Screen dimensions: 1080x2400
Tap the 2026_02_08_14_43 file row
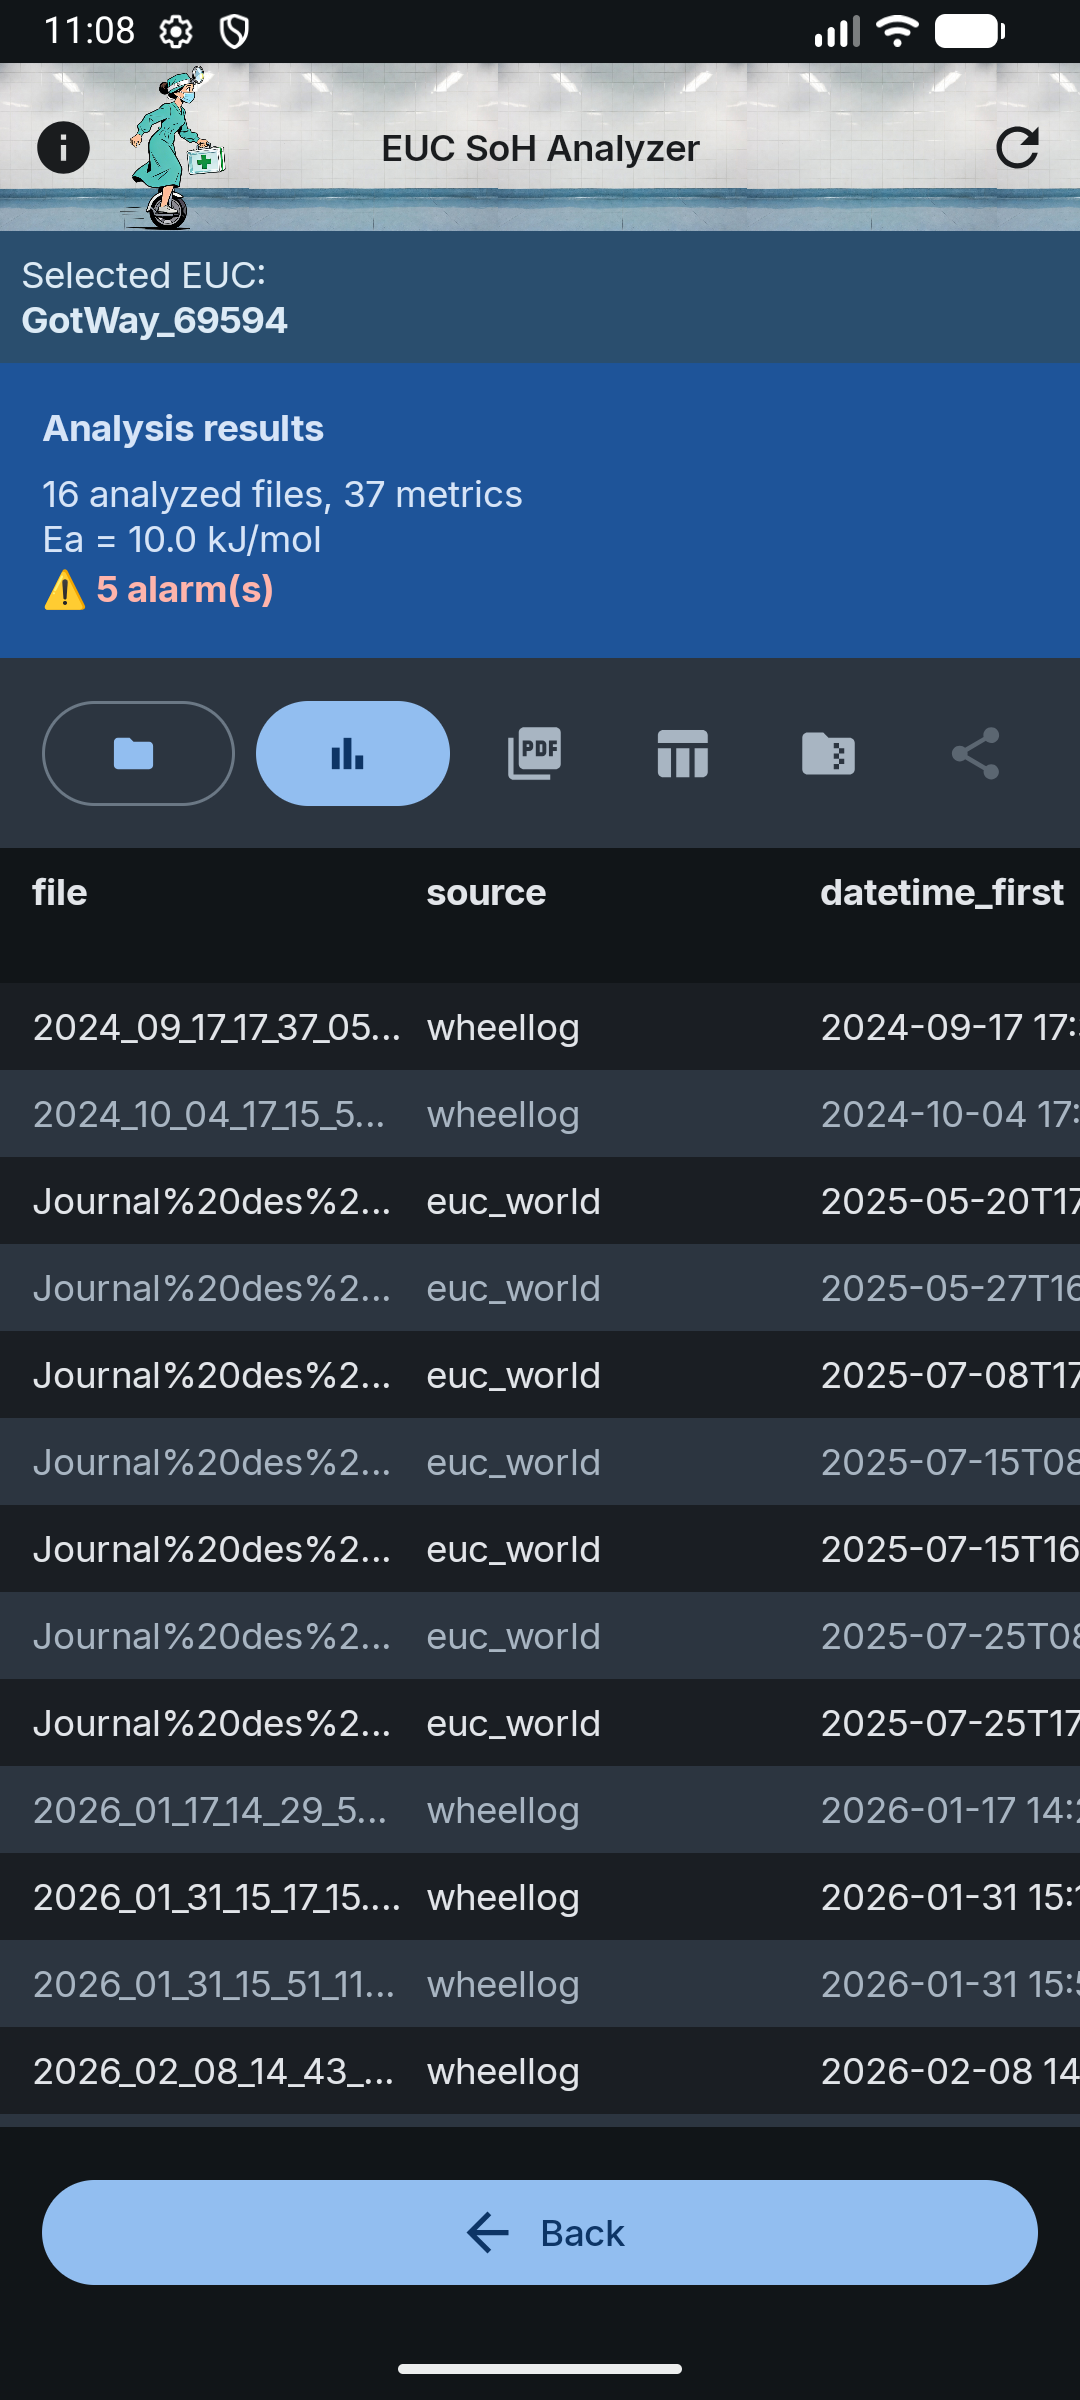click(213, 2071)
